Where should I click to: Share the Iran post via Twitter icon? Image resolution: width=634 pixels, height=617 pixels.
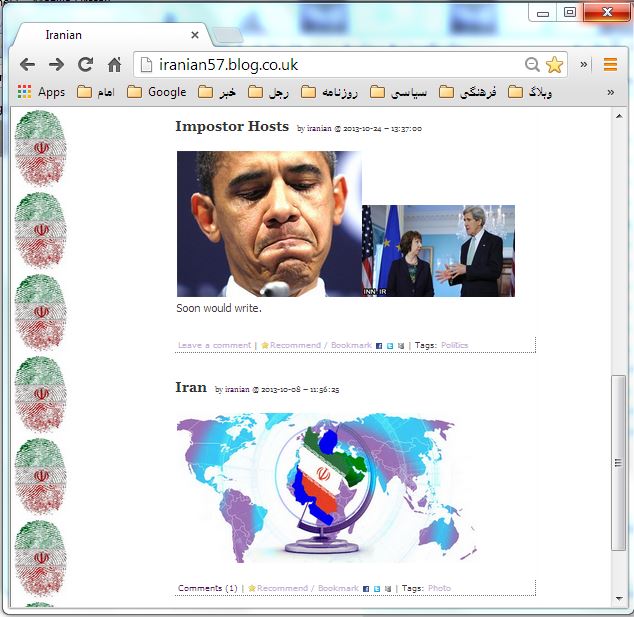pos(377,589)
